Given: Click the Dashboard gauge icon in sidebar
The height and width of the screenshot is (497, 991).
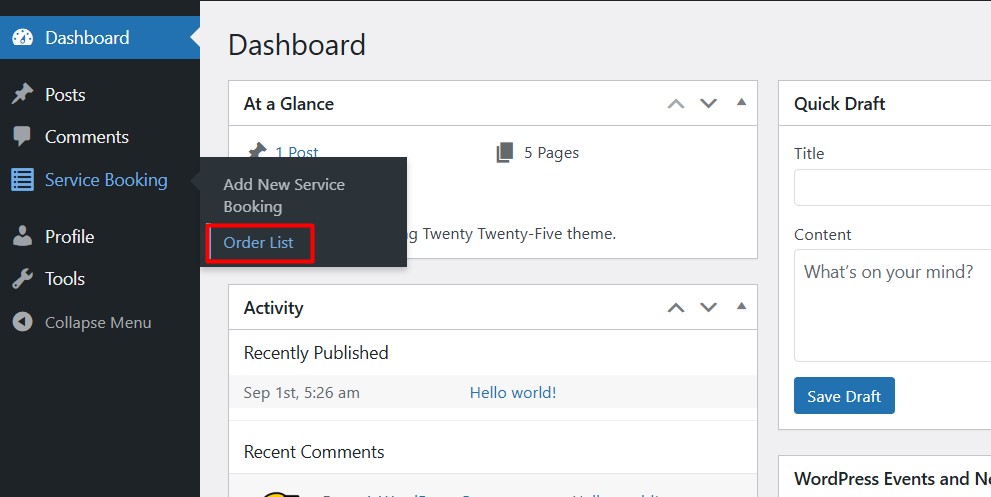Looking at the screenshot, I should tap(22, 38).
